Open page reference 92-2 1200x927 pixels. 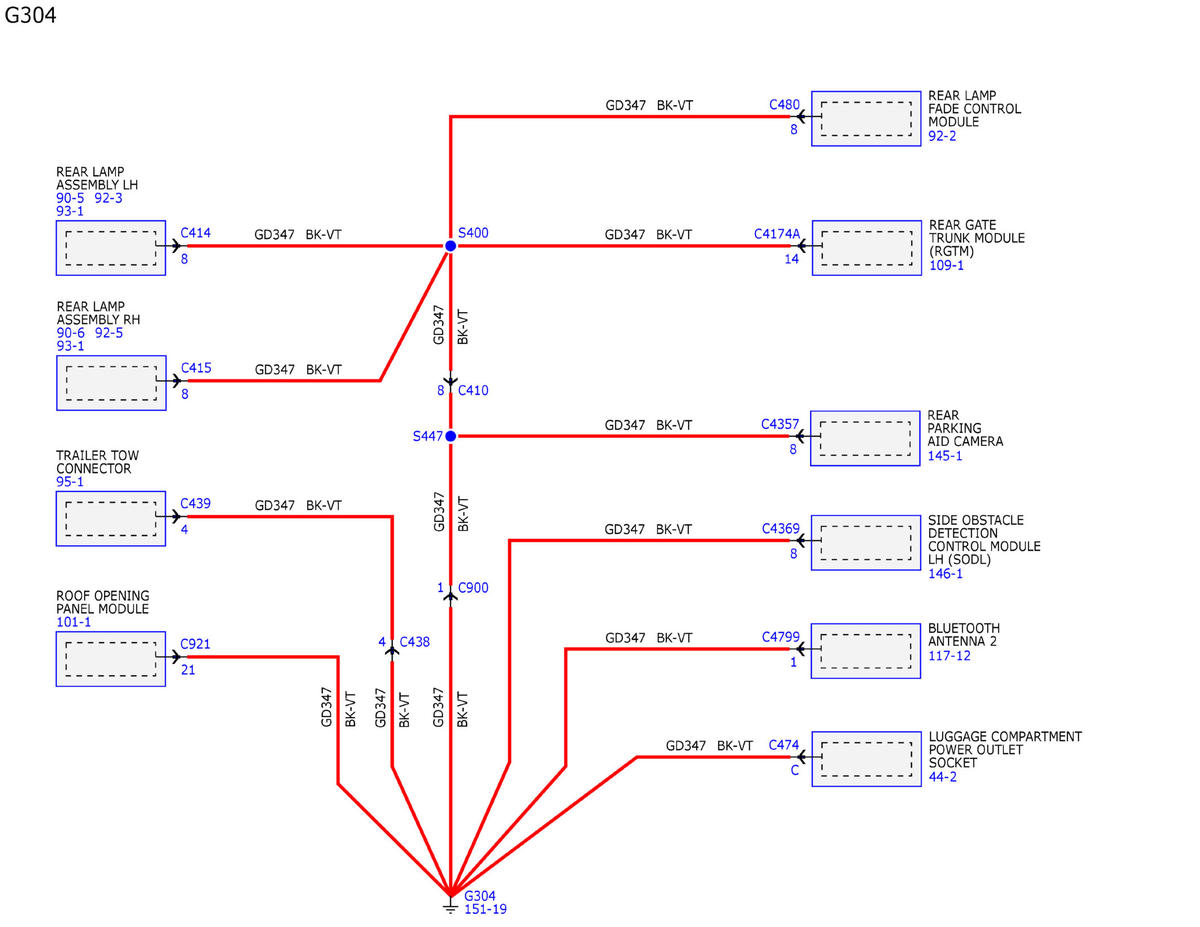point(942,136)
